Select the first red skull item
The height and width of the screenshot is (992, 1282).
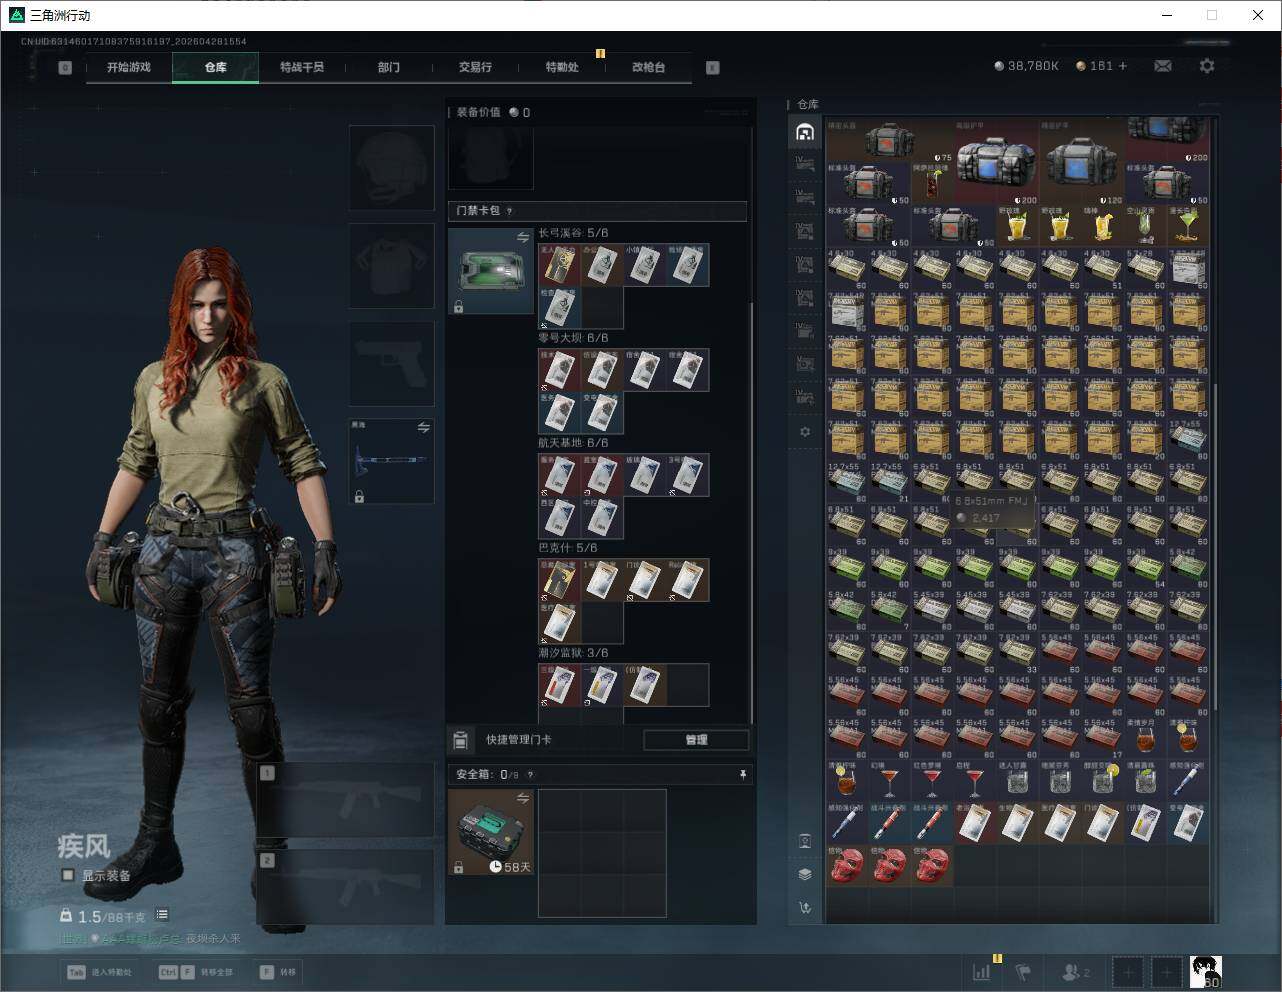(x=847, y=865)
